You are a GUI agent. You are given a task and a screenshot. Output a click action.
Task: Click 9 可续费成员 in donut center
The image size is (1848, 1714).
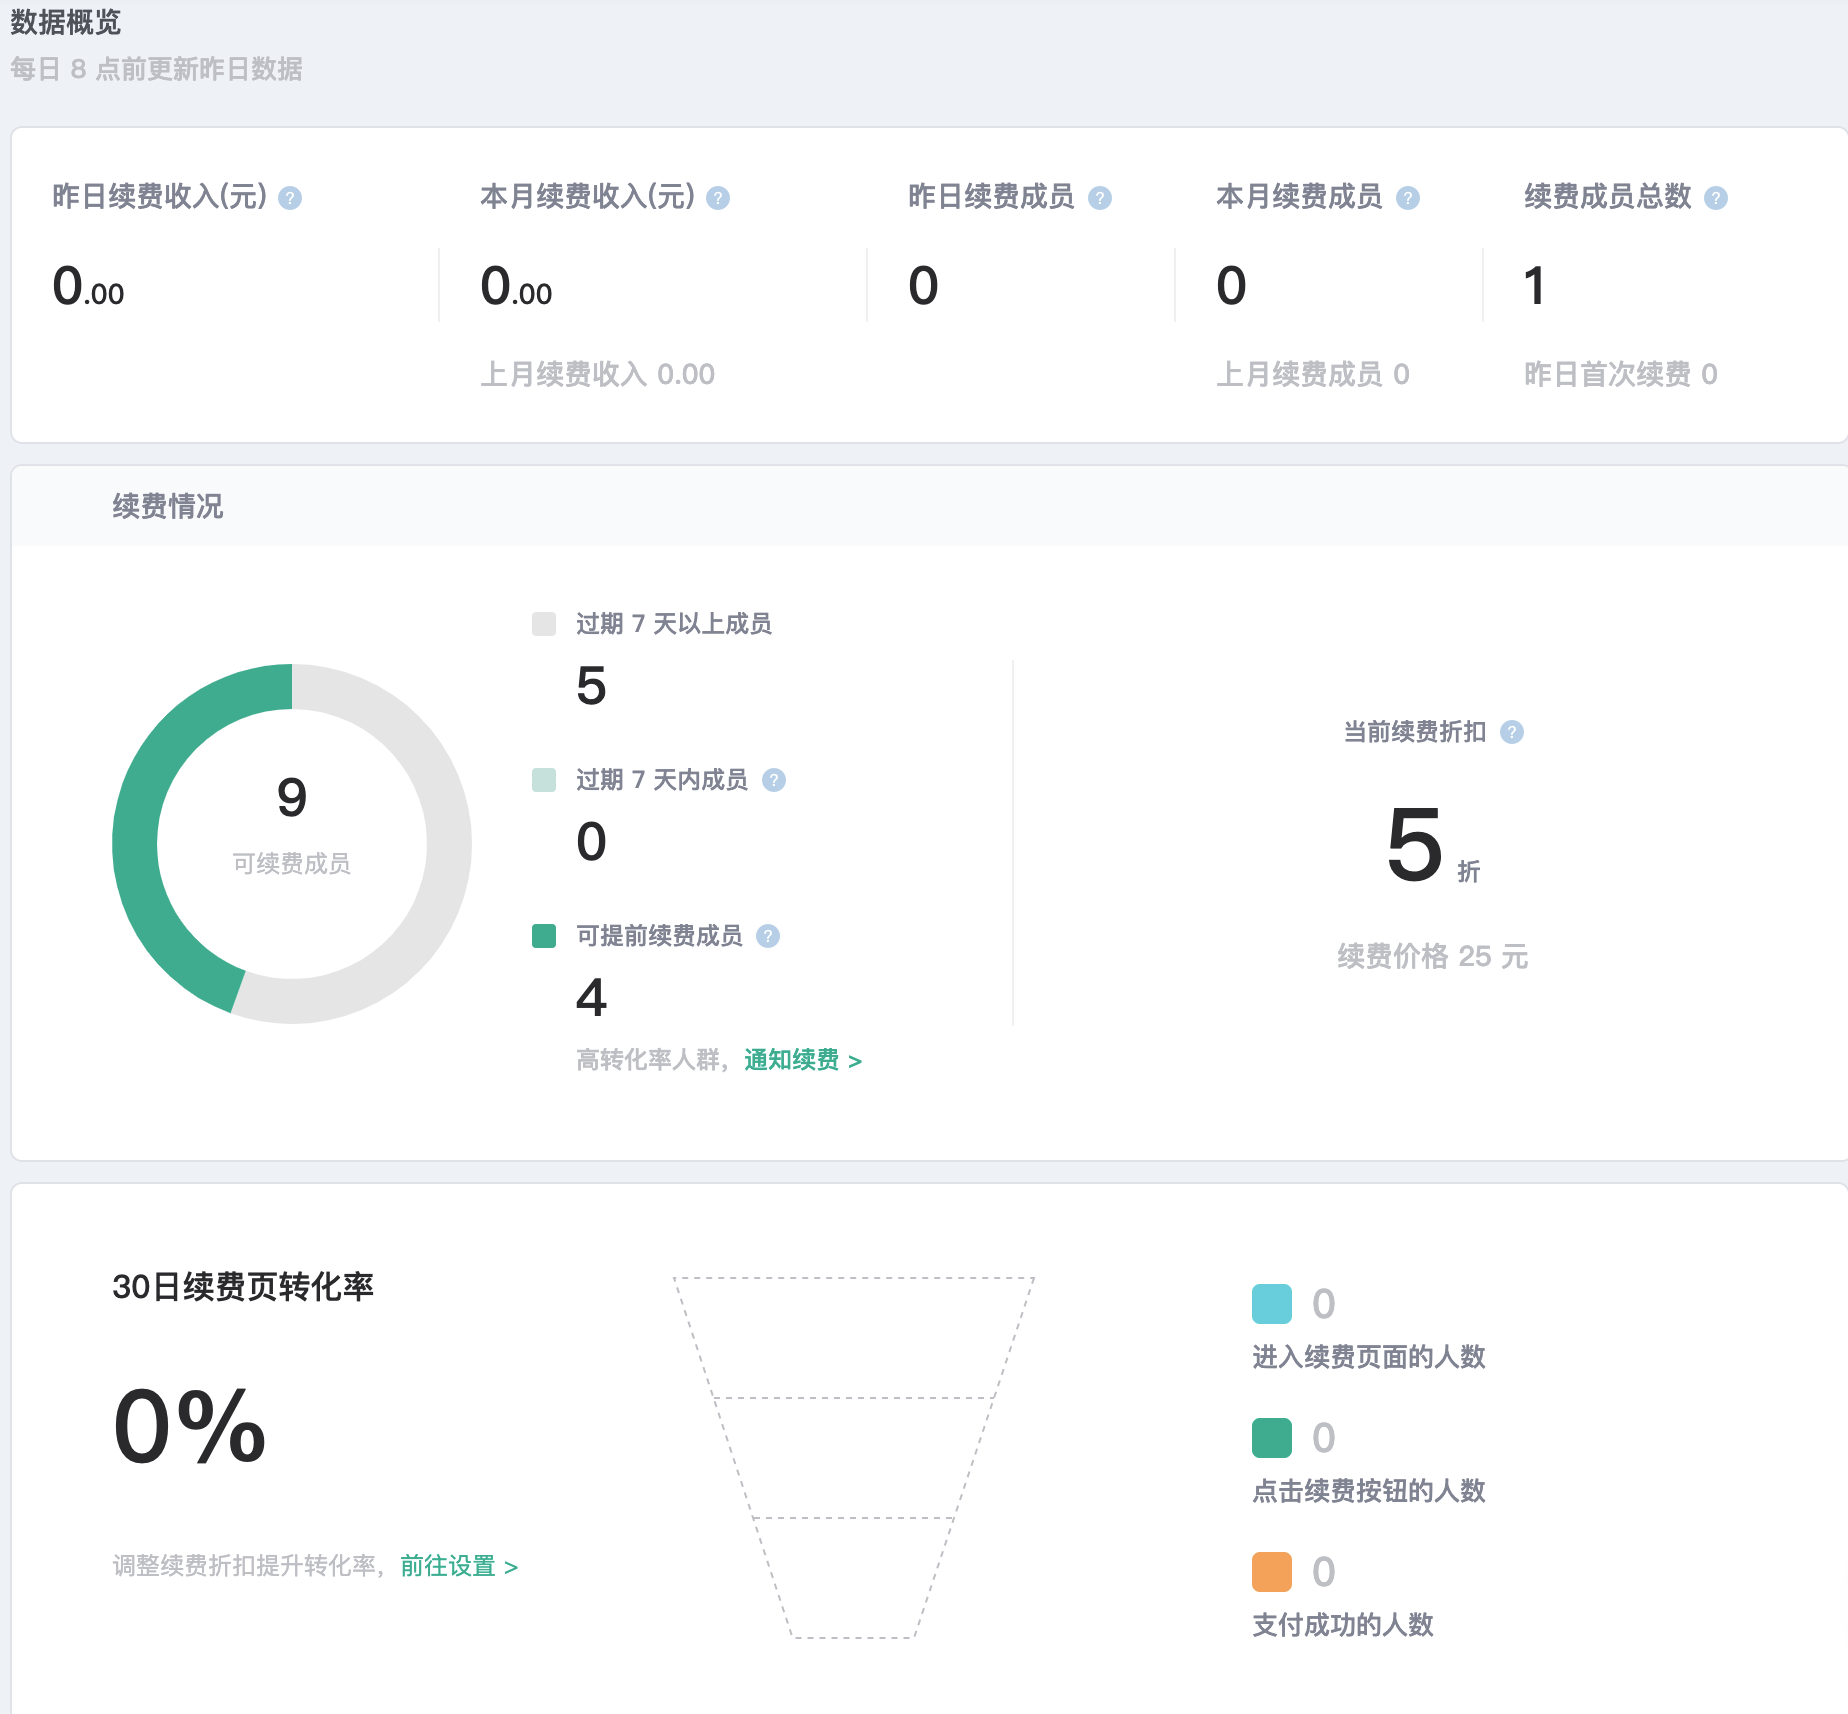[292, 825]
